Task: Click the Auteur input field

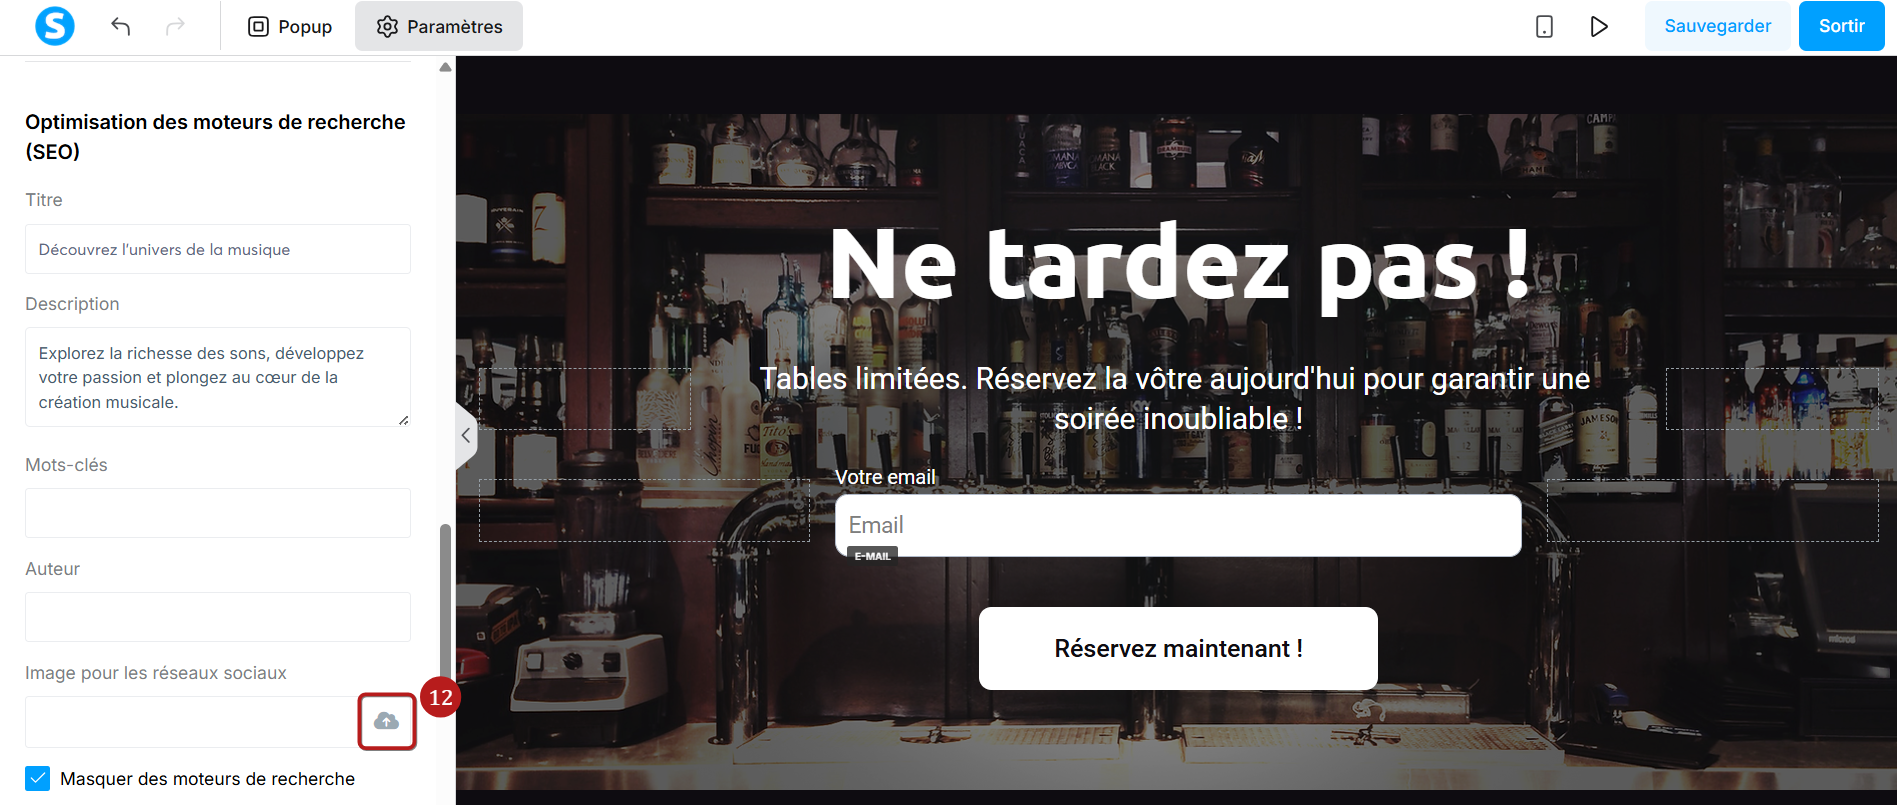Action: (x=218, y=617)
